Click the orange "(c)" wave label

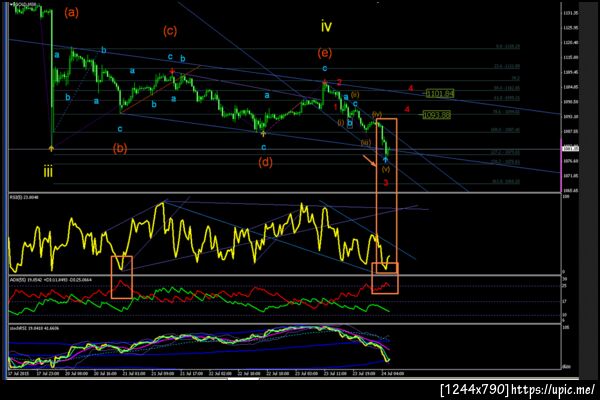[170, 31]
